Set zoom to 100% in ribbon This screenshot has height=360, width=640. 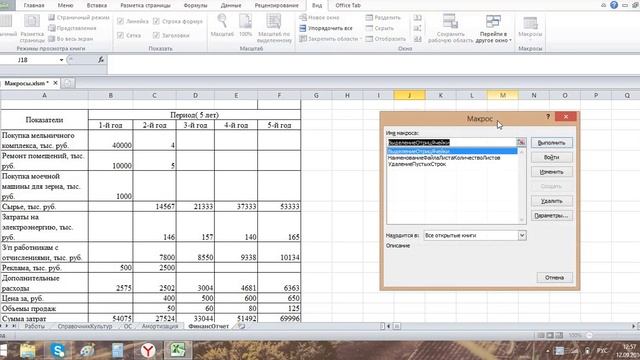246,25
